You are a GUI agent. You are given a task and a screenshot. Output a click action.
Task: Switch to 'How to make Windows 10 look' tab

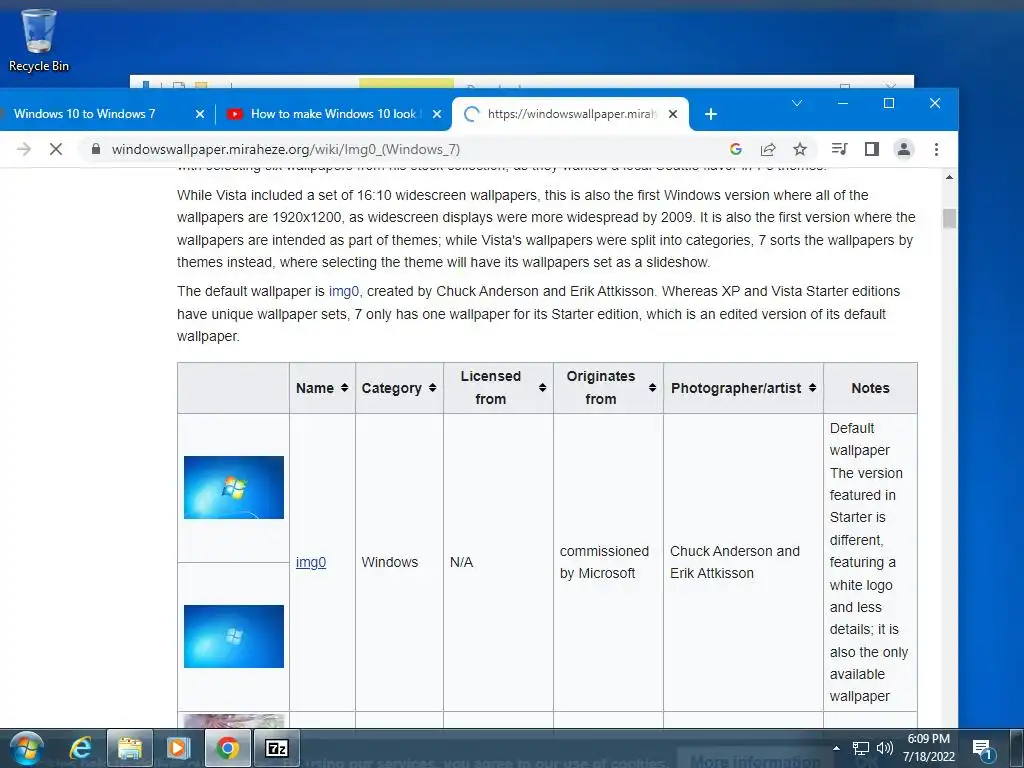click(333, 114)
